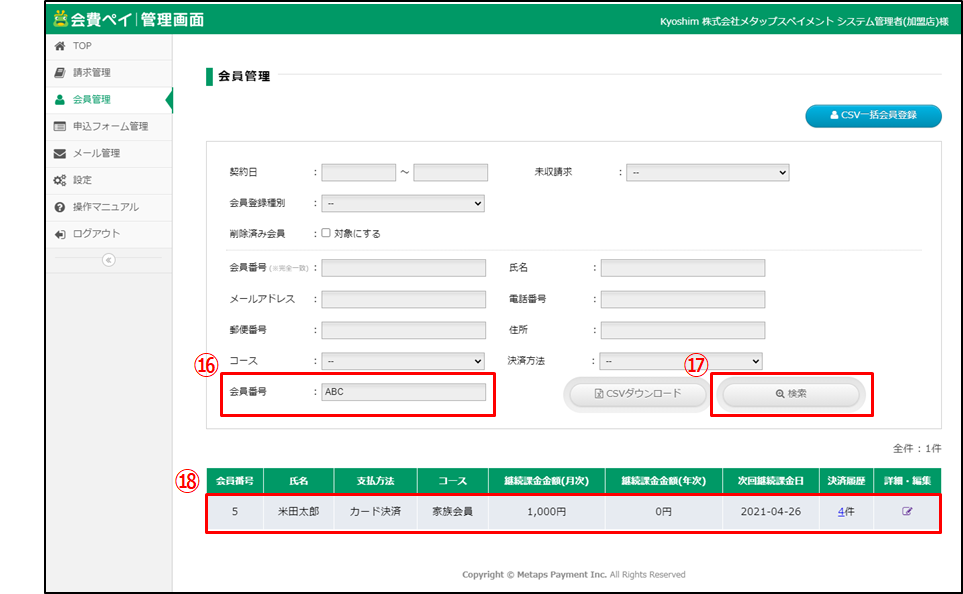Viewport: 963px width, 594px height.
Task: Click the envelope icon for メール管理
Action: pyautogui.click(x=60, y=153)
